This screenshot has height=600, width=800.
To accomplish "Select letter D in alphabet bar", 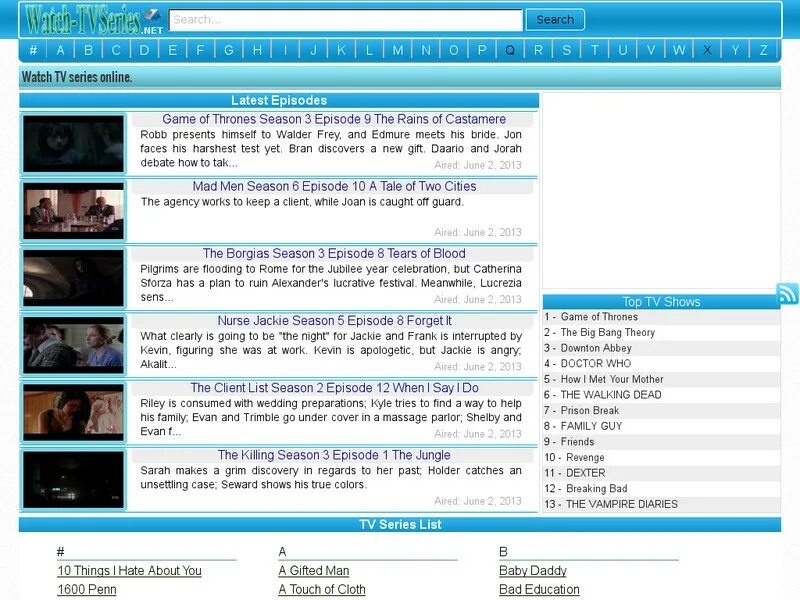I will tap(144, 50).
